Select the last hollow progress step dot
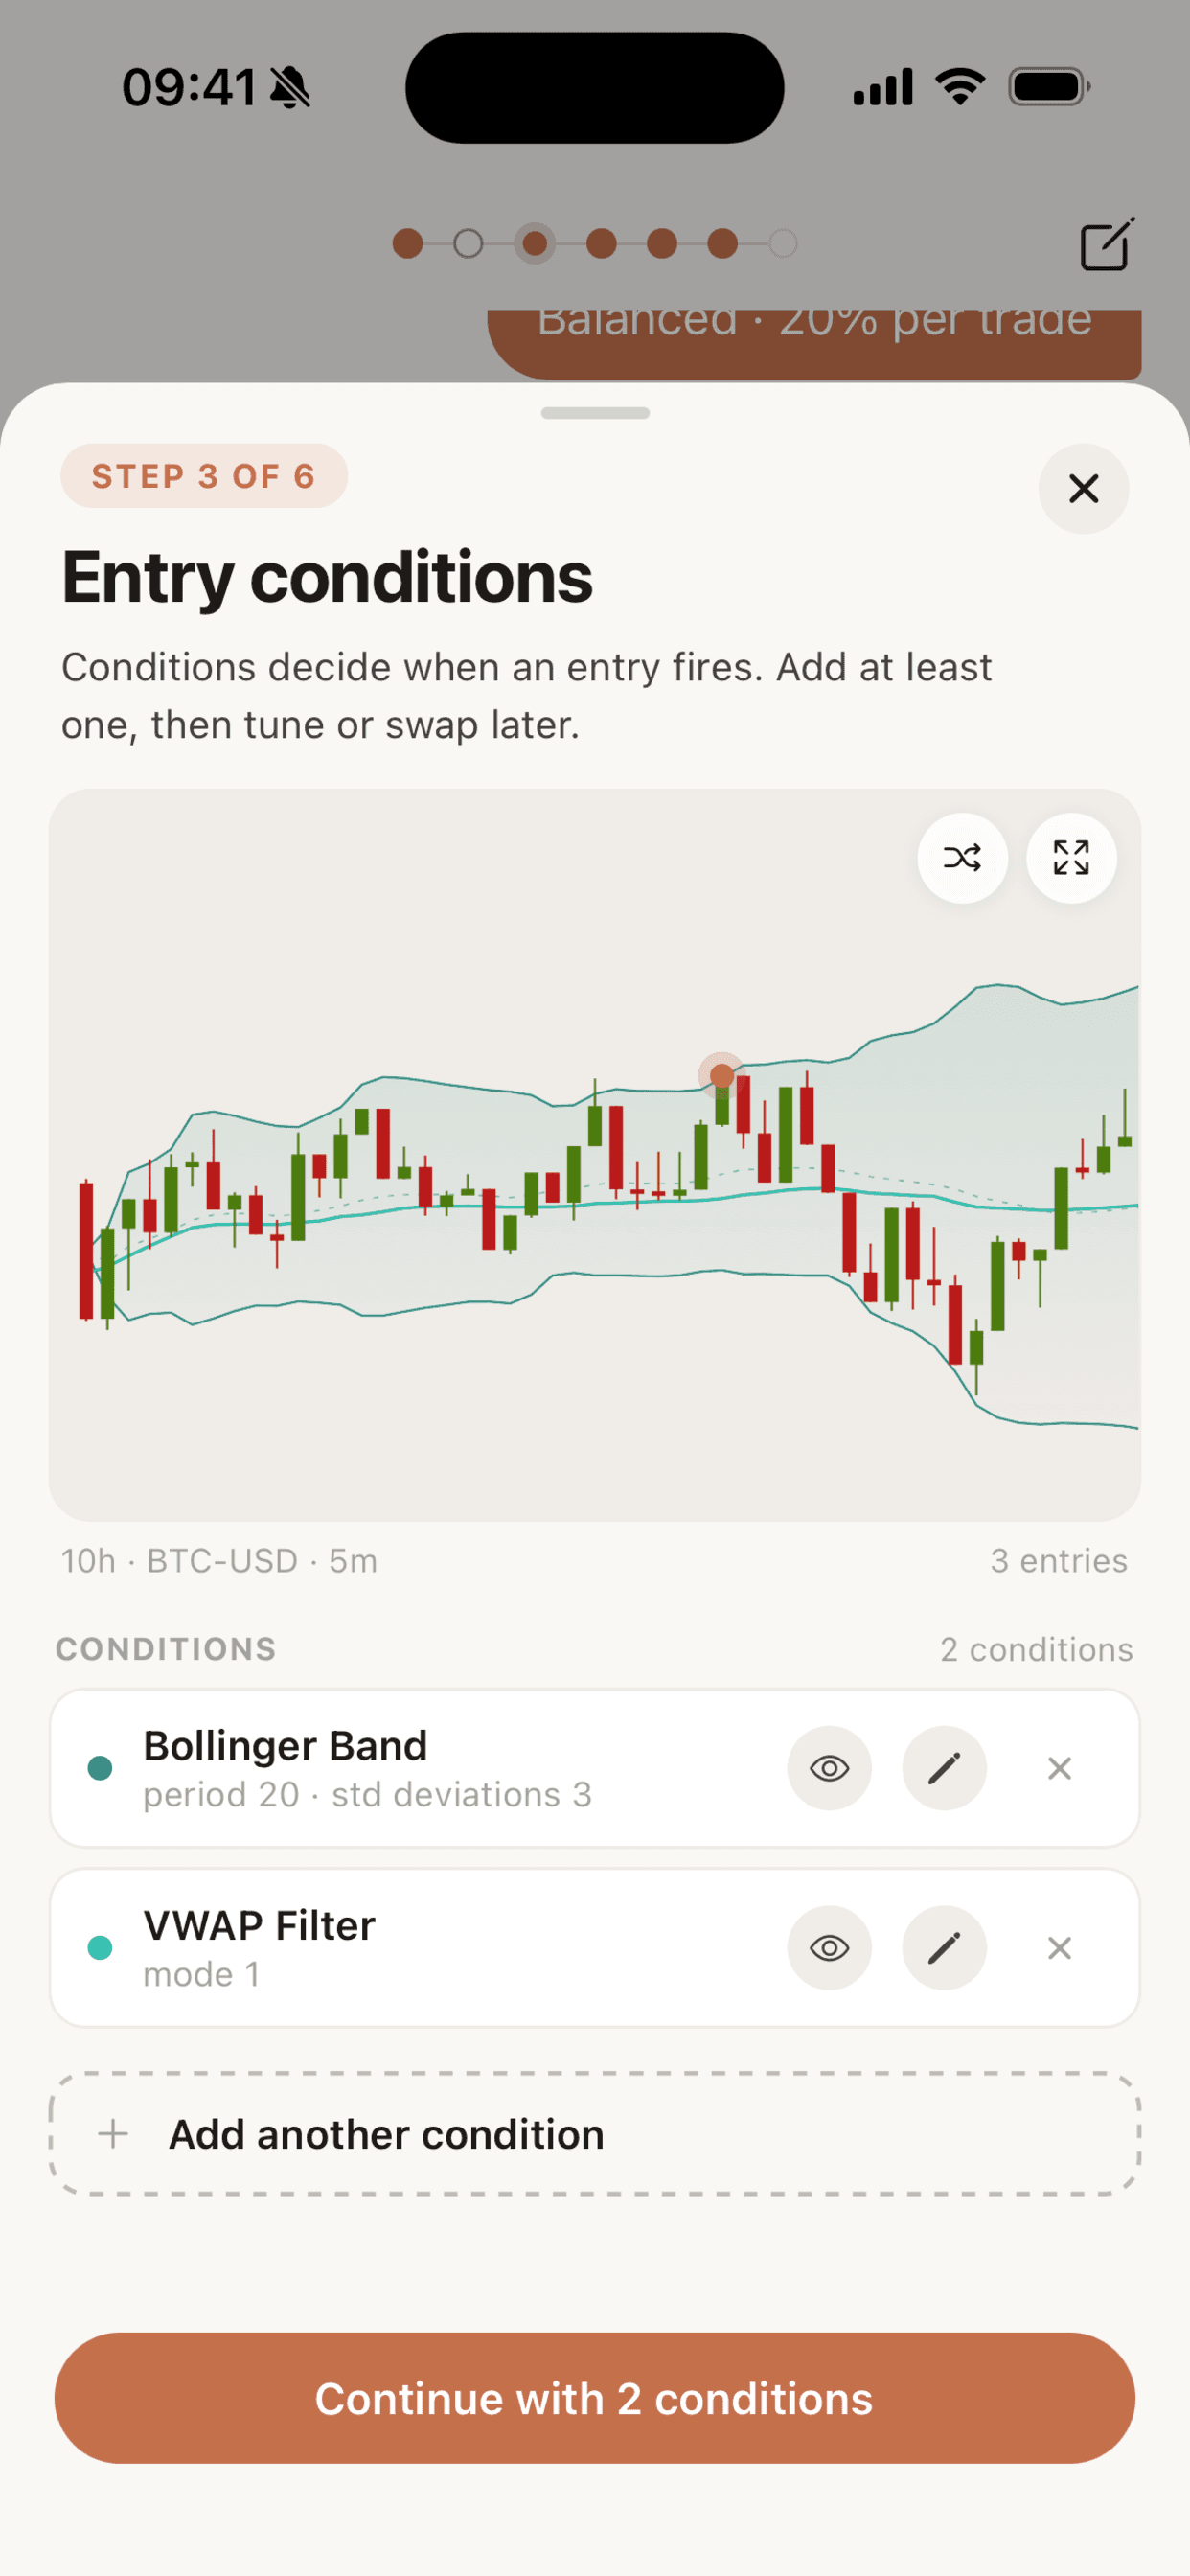 click(783, 243)
